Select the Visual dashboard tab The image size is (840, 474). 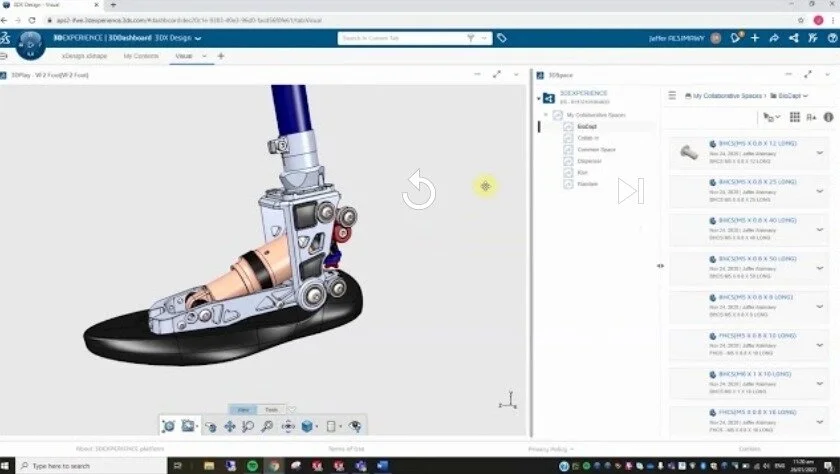tap(184, 56)
